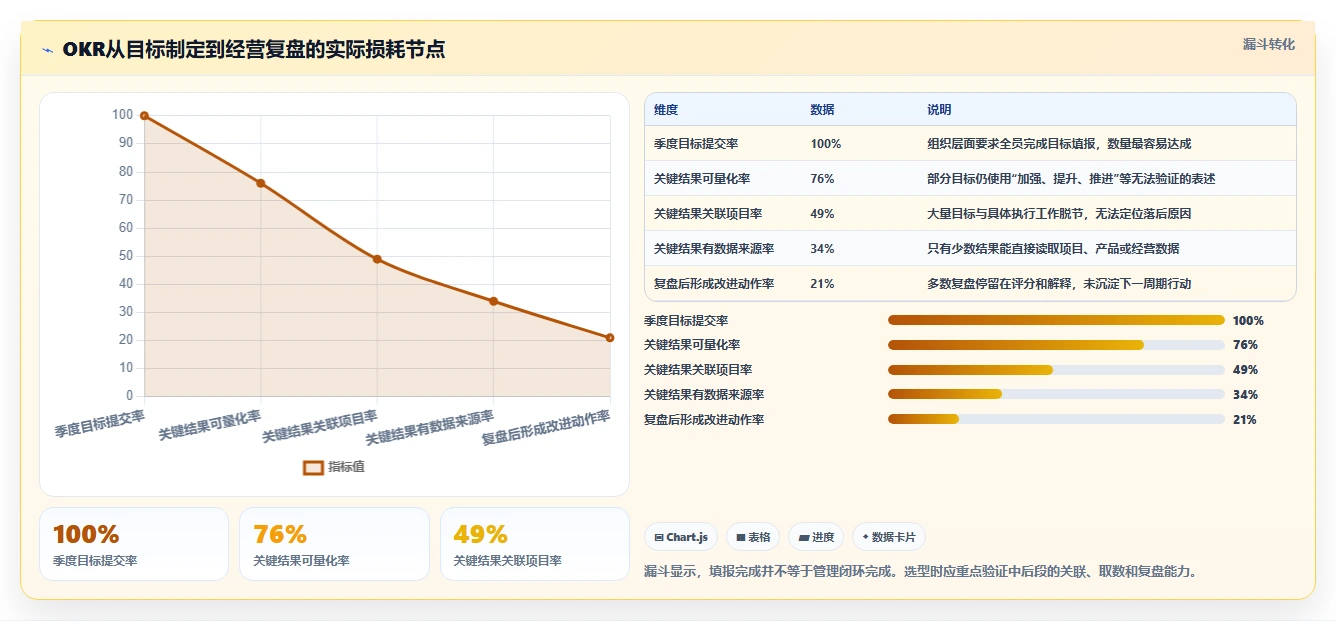Image resolution: width=1336 pixels, height=621 pixels.
Task: Click the 漏斗转化 tag in the header
Action: tap(1268, 44)
